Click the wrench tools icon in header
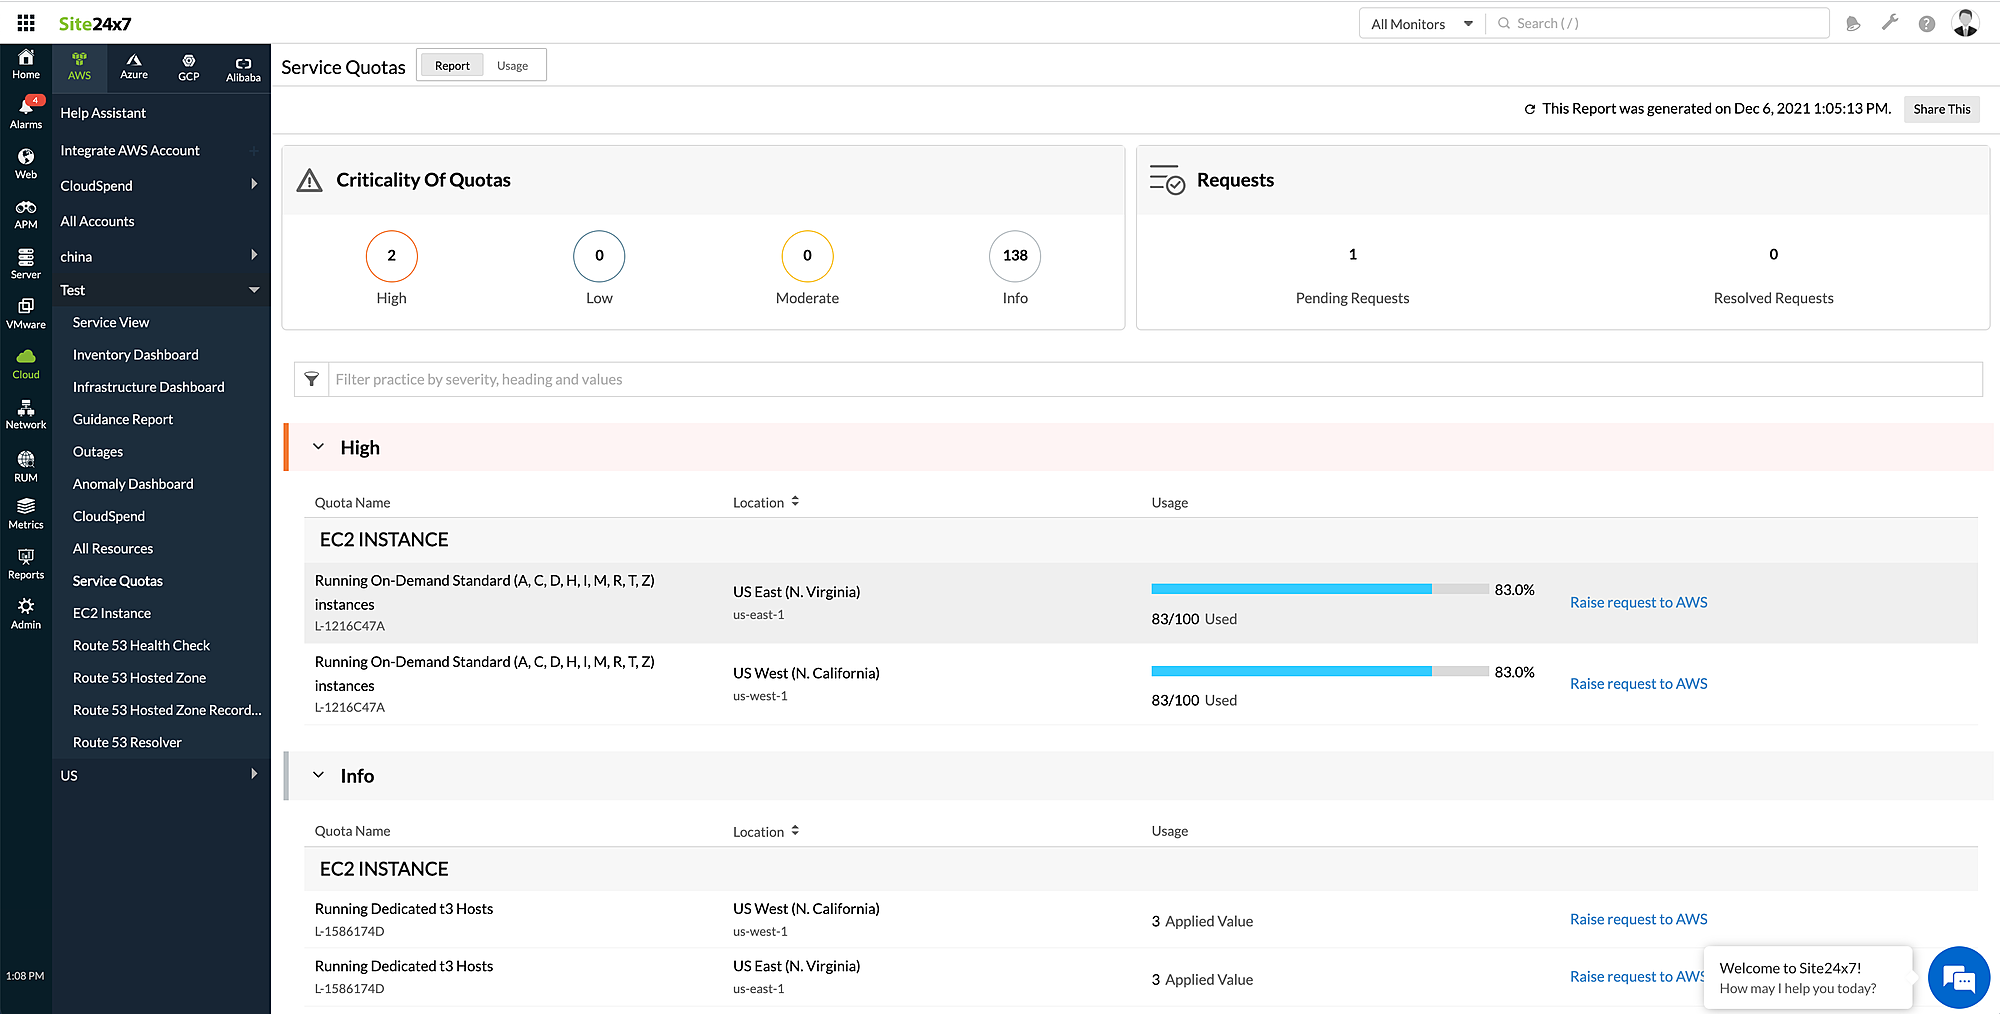 1890,22
